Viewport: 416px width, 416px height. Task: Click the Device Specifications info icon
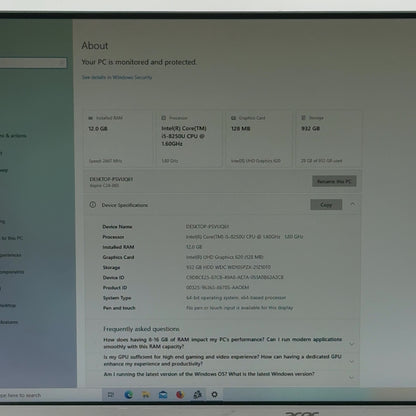click(x=93, y=205)
